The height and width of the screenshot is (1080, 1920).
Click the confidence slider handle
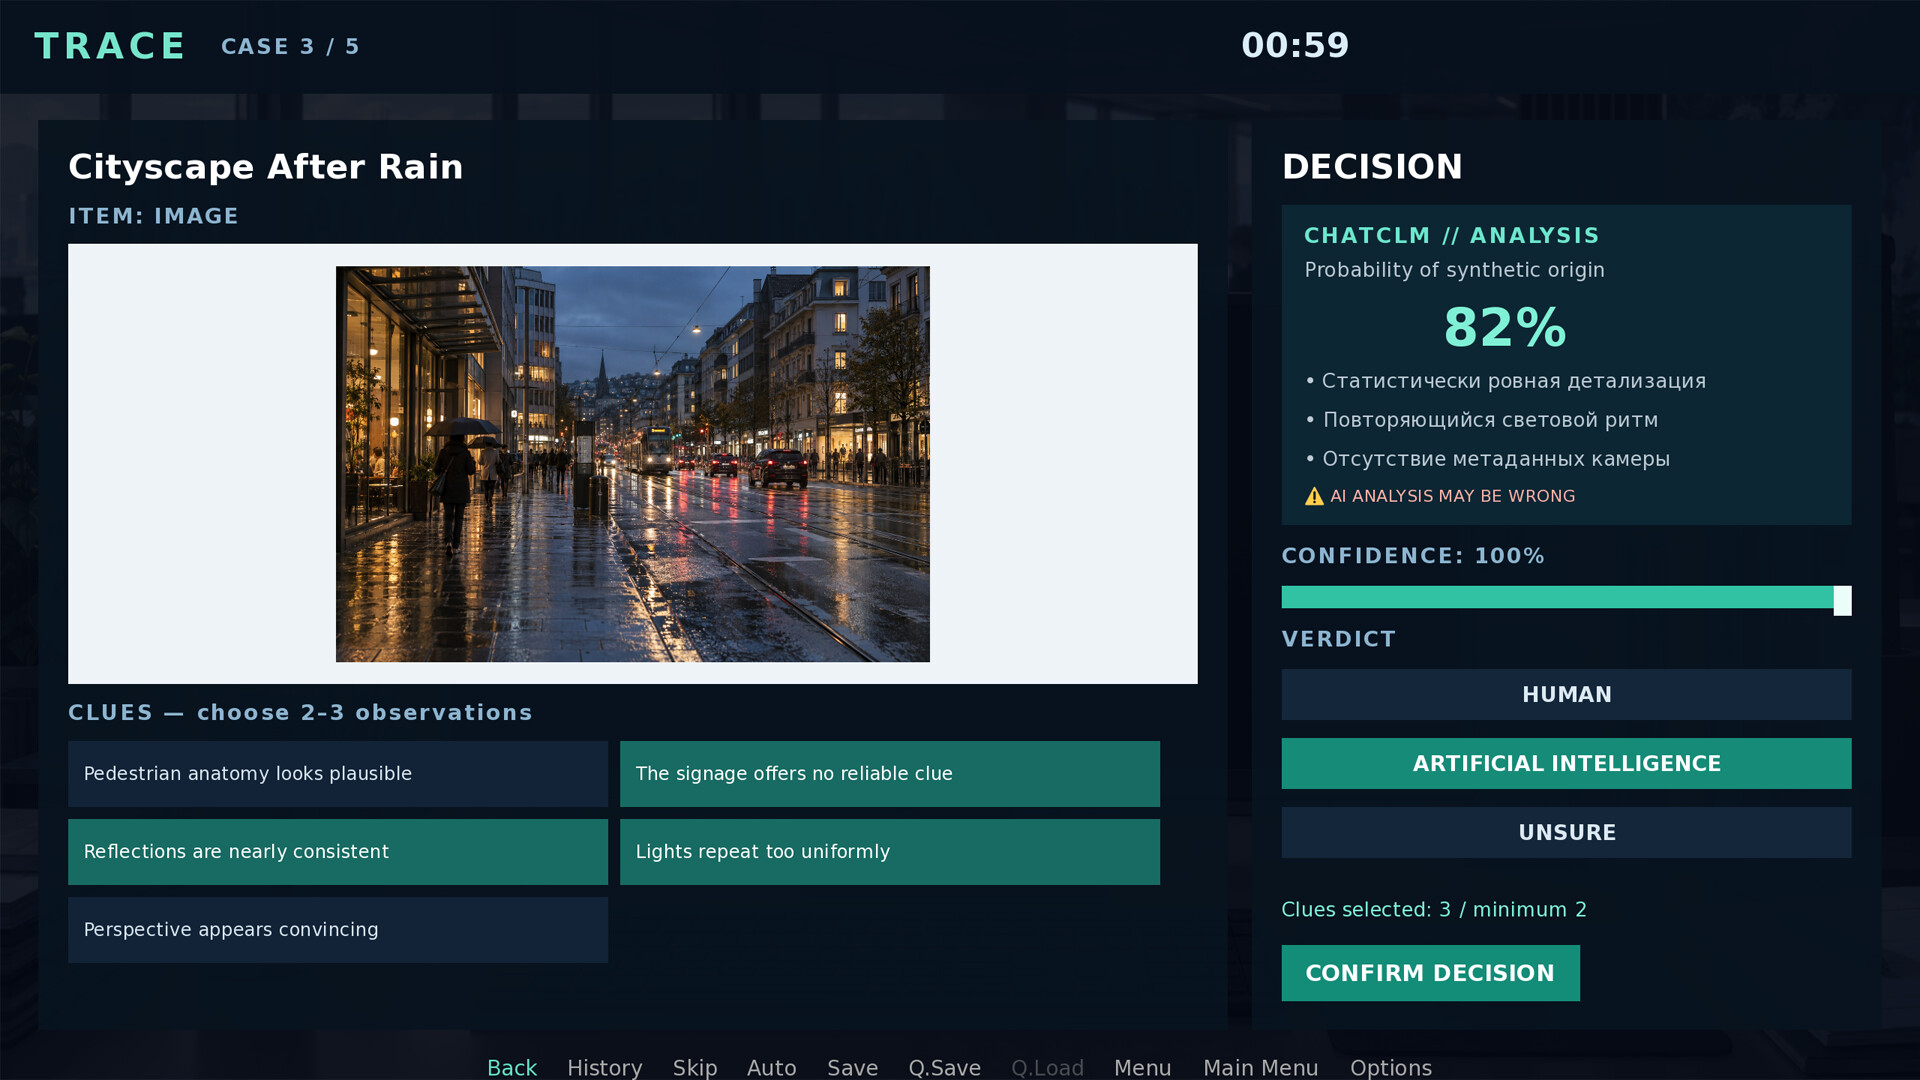[1842, 600]
